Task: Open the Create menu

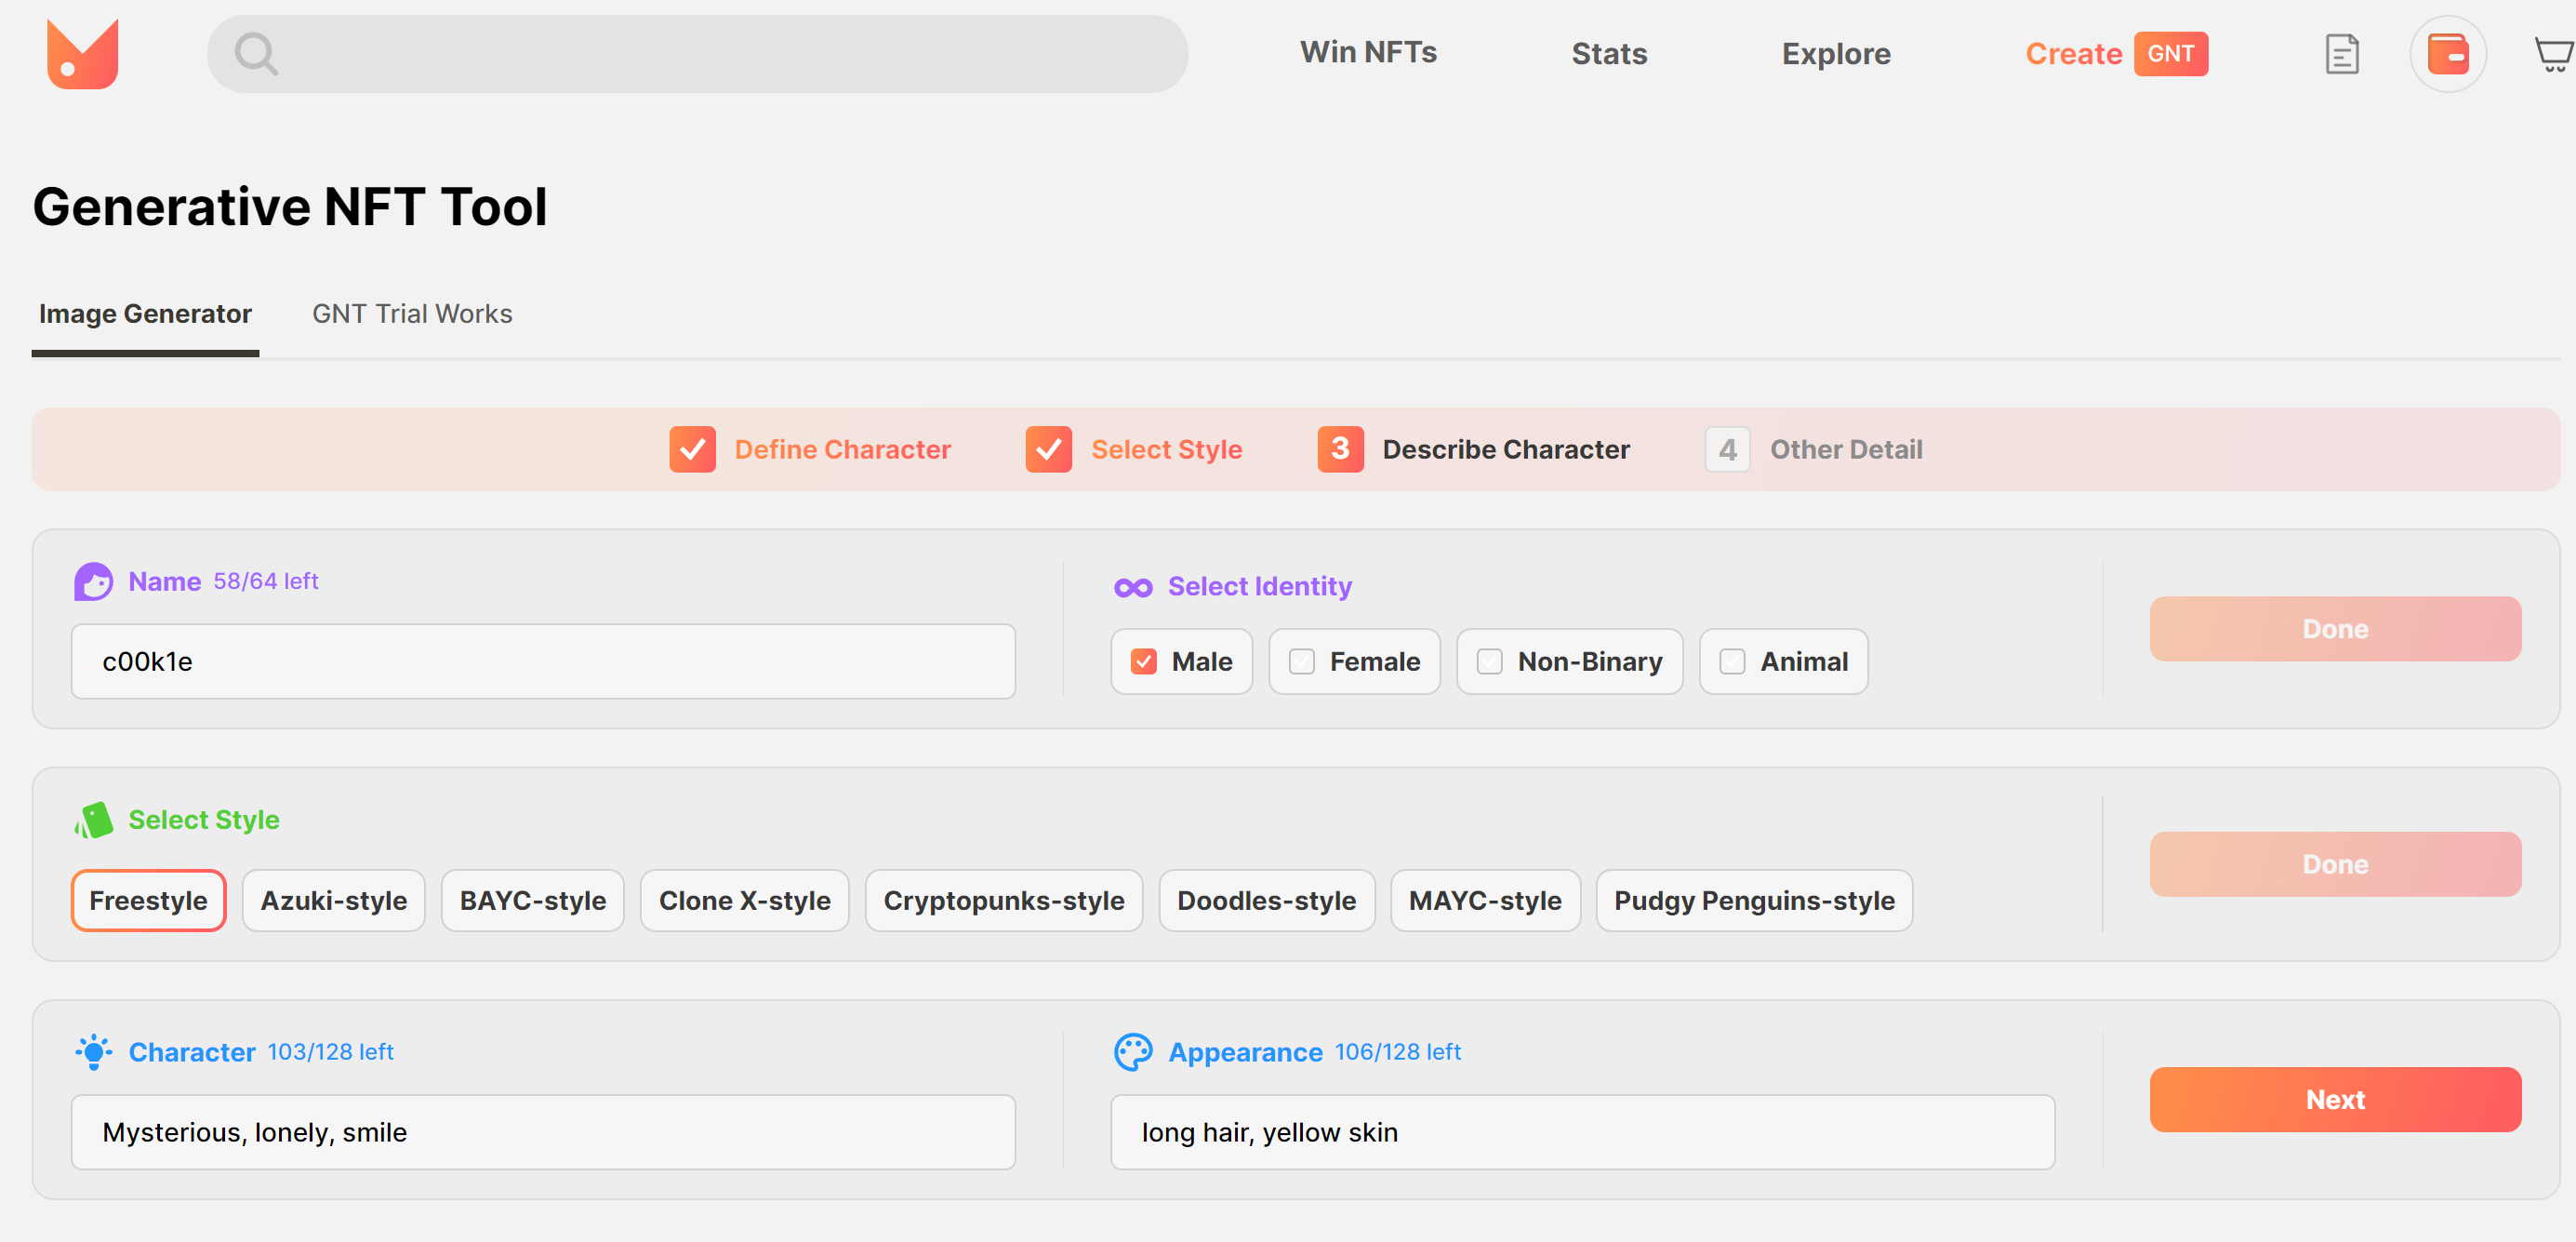Action: [x=2073, y=54]
